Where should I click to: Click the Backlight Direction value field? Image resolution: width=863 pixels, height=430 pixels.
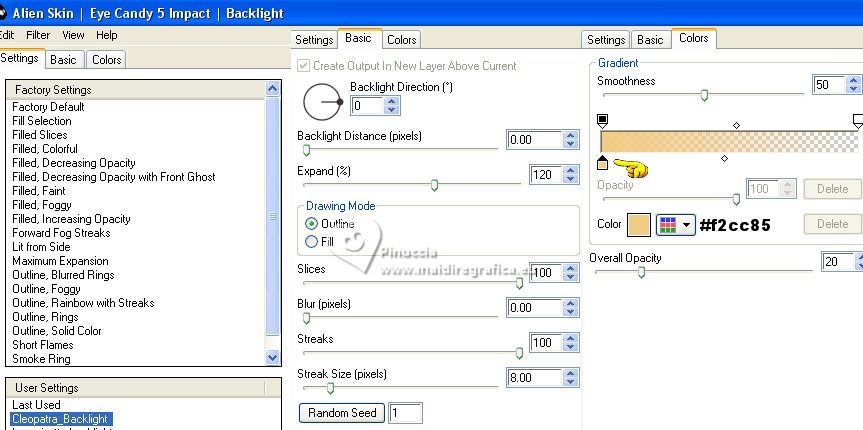tap(367, 105)
